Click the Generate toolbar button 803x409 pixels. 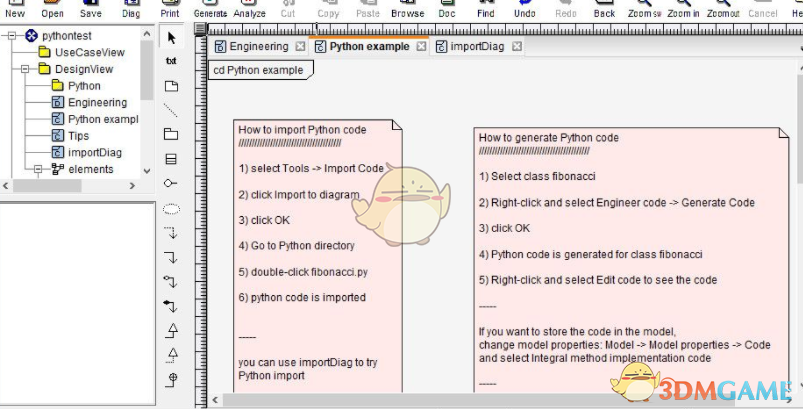[x=209, y=9]
